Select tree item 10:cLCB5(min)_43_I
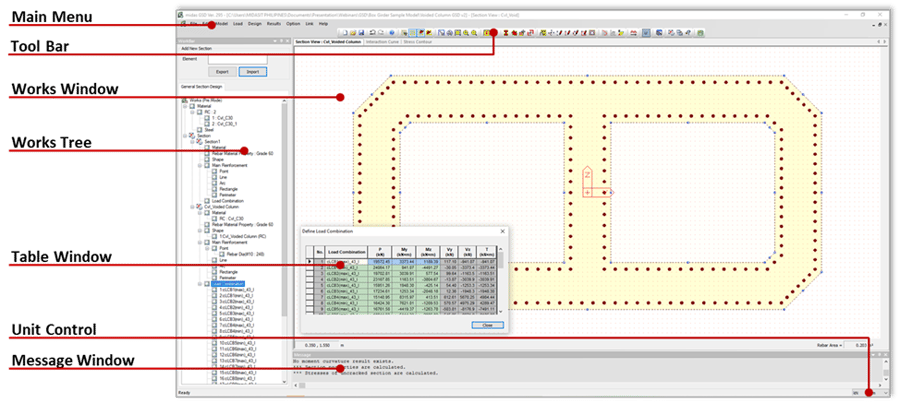 237,343
